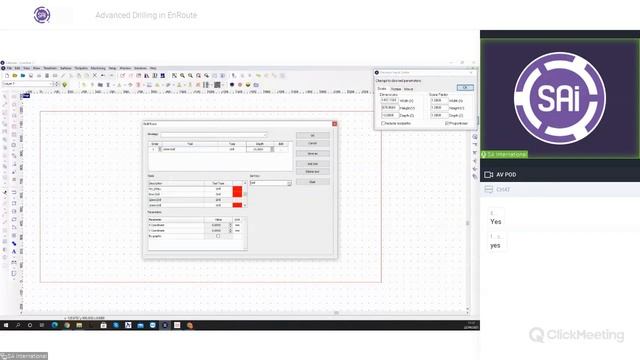This screenshot has height=360, width=640.
Task: Open Chrome from taskbar
Action: coord(67,325)
